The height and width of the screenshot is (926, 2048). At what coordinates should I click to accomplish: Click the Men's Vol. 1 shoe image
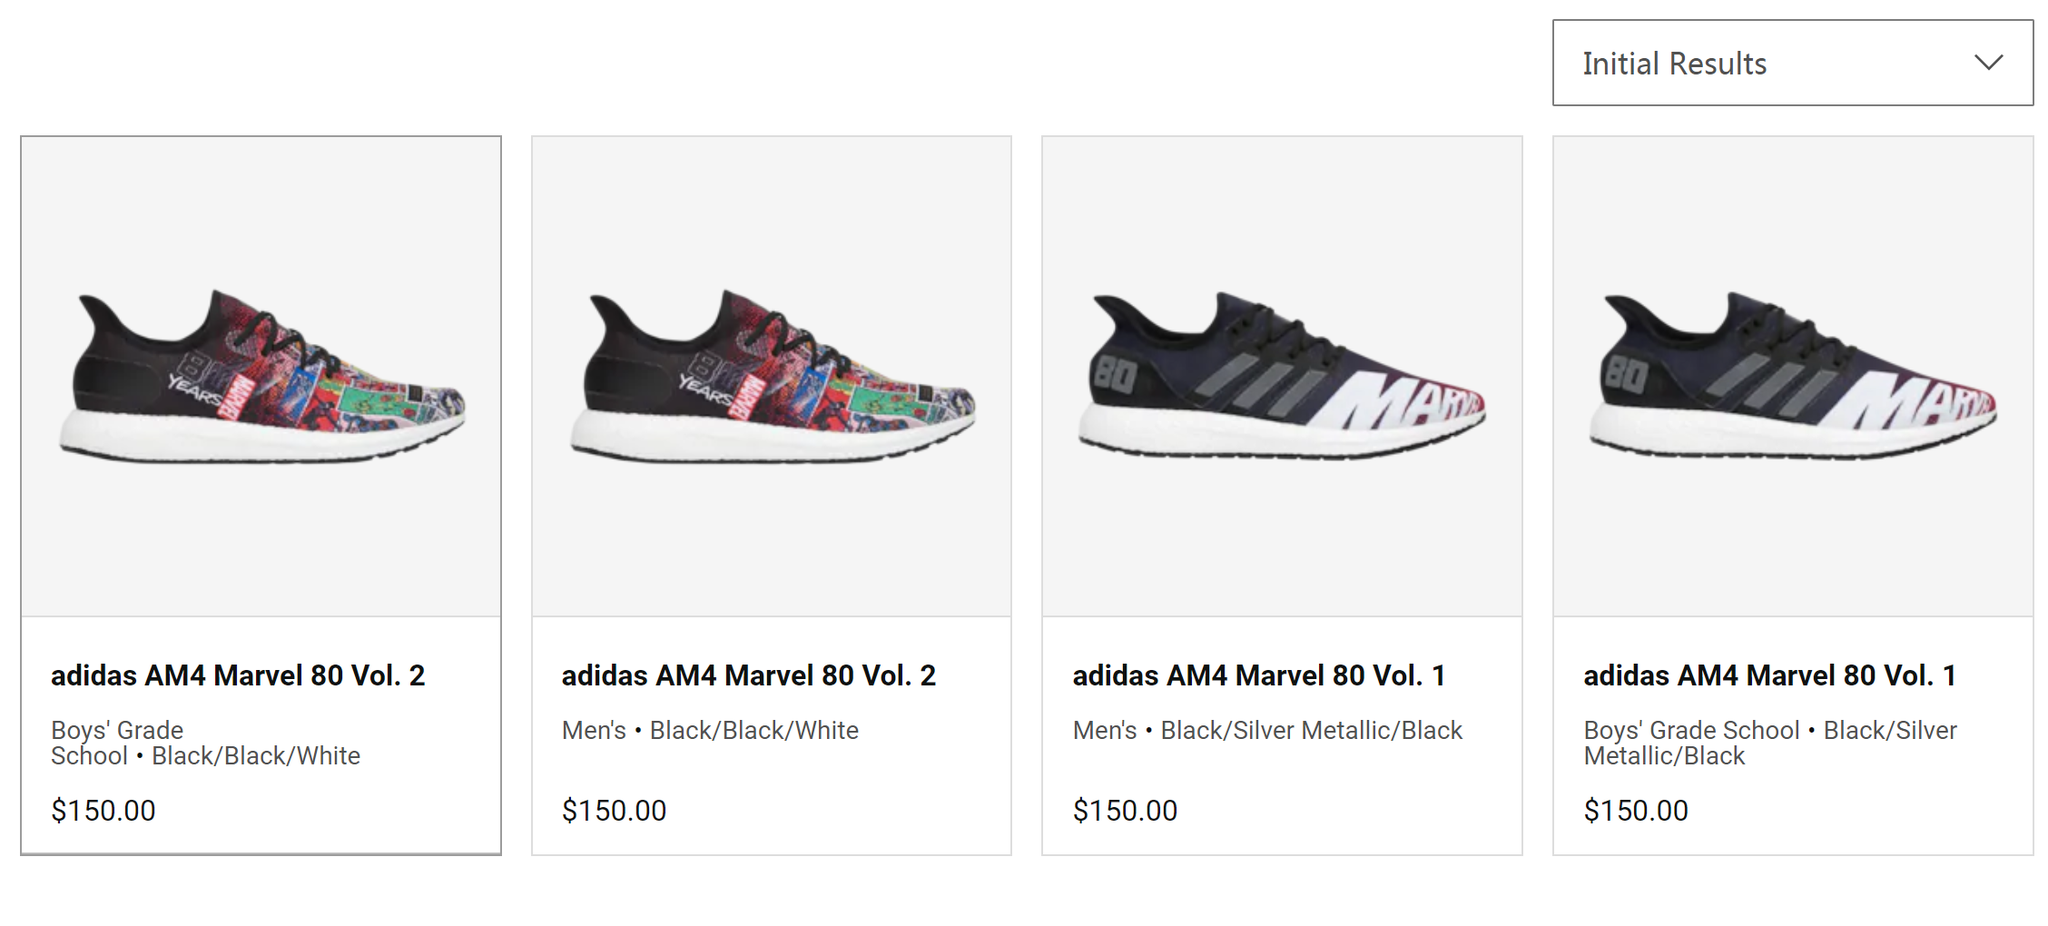[x=1282, y=377]
